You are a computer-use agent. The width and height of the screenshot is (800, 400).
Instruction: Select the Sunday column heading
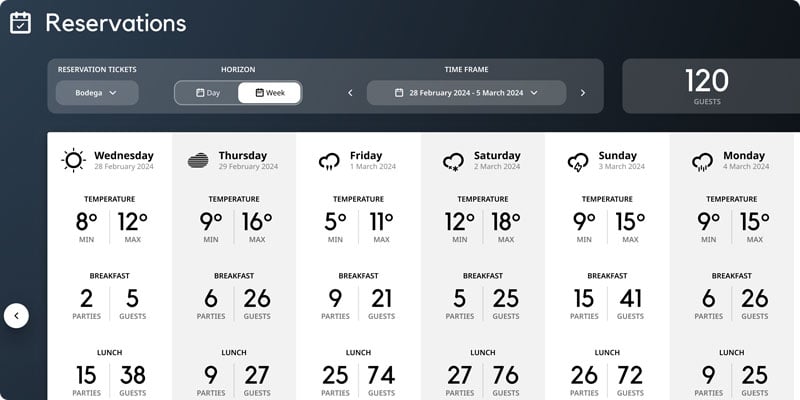coord(617,156)
